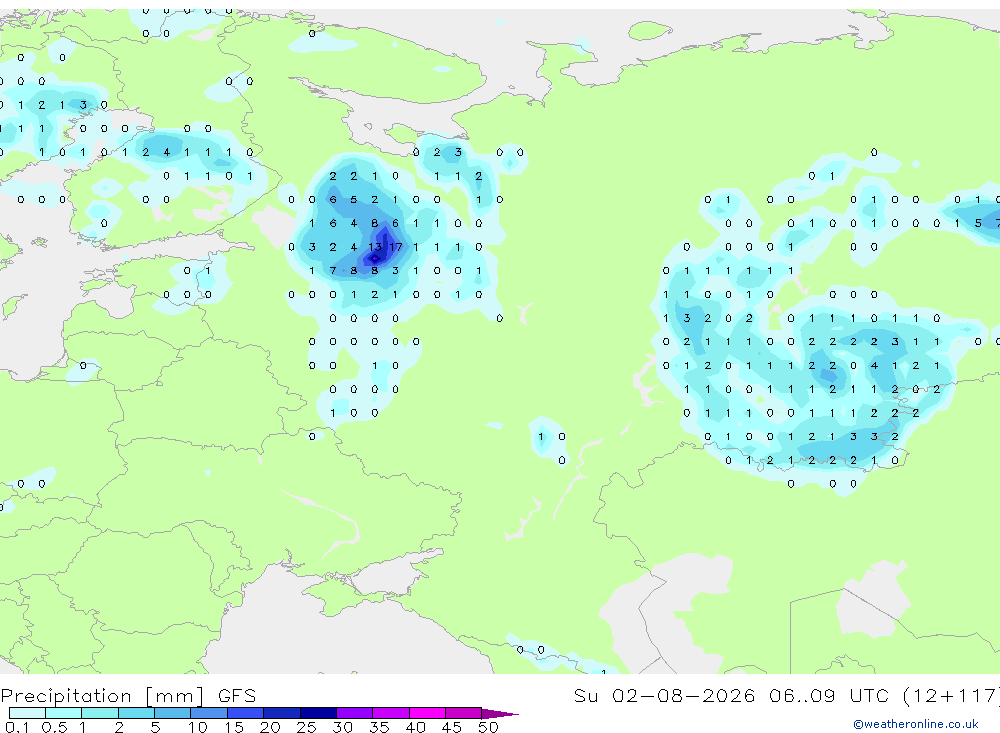The image size is (1000, 733).
Task: Click the 'Precipitation [mm] GFS' title text
Action: pyautogui.click(x=128, y=695)
